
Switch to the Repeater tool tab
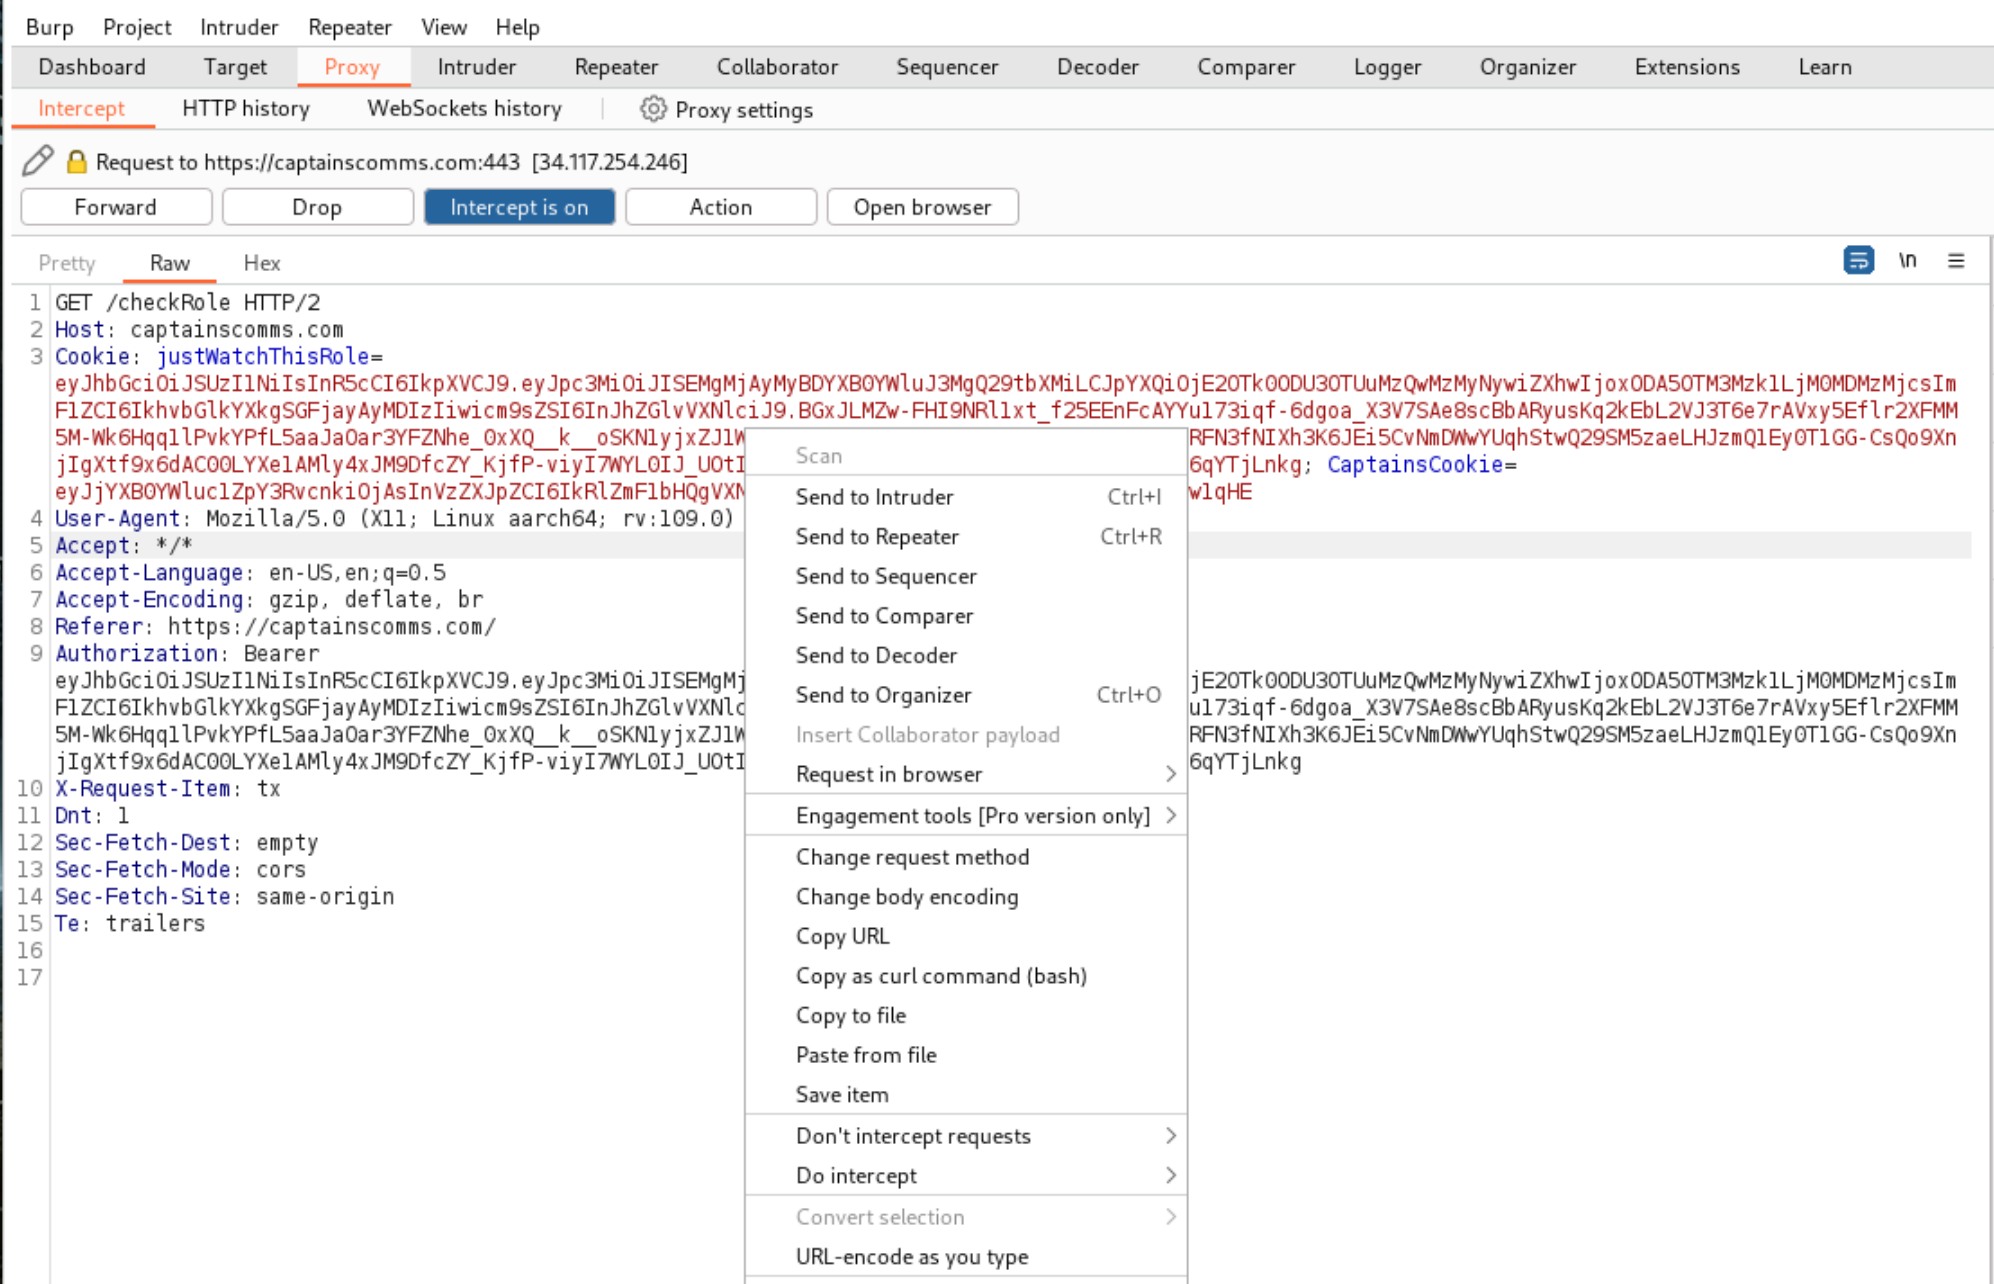click(616, 67)
